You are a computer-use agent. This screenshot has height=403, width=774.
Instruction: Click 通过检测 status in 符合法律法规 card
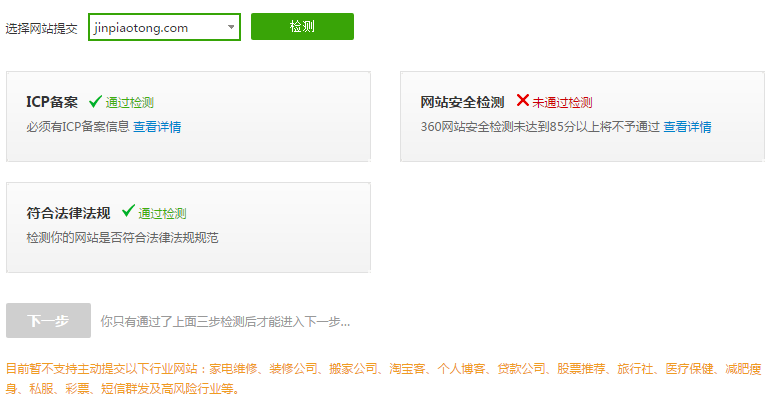(162, 213)
